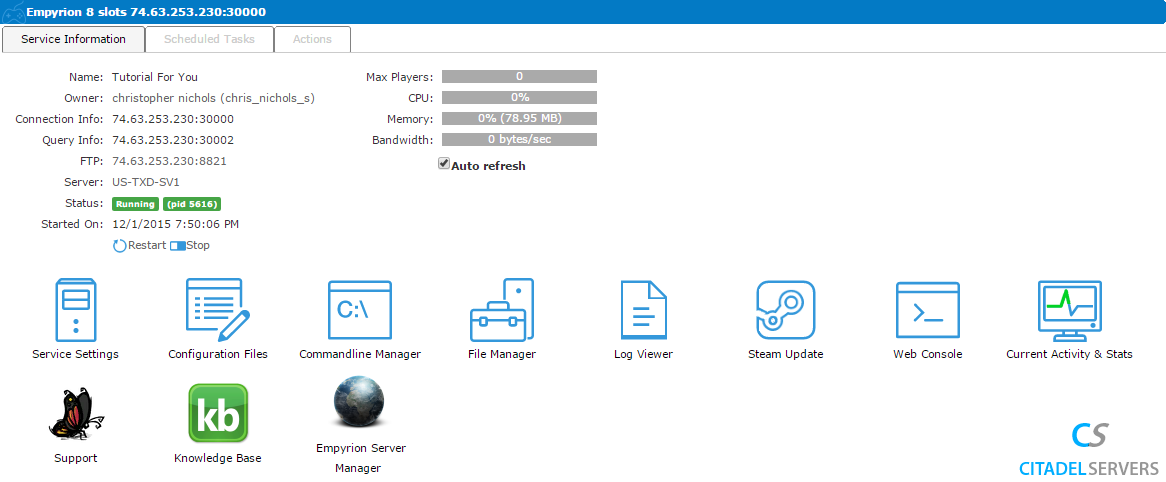This screenshot has width=1166, height=482.
Task: Click the File Manager label
Action: (502, 354)
